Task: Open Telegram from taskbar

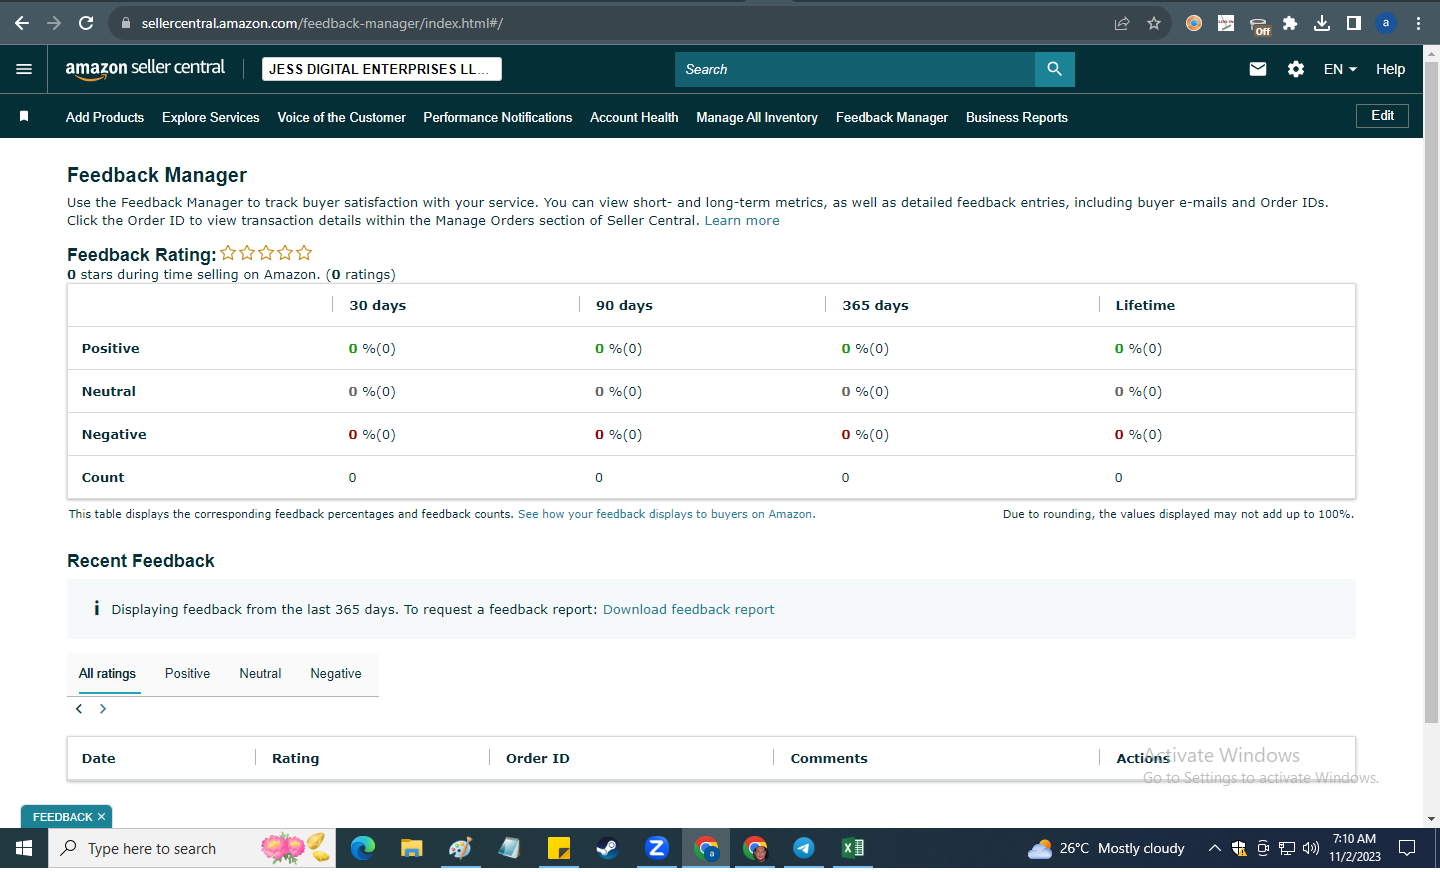Action: (803, 848)
